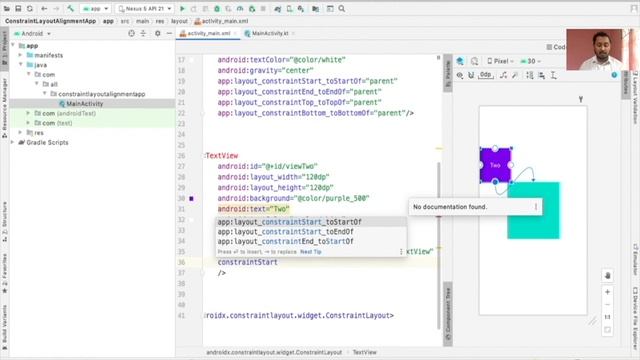Click Infer Constraints wand icon

click(515, 75)
